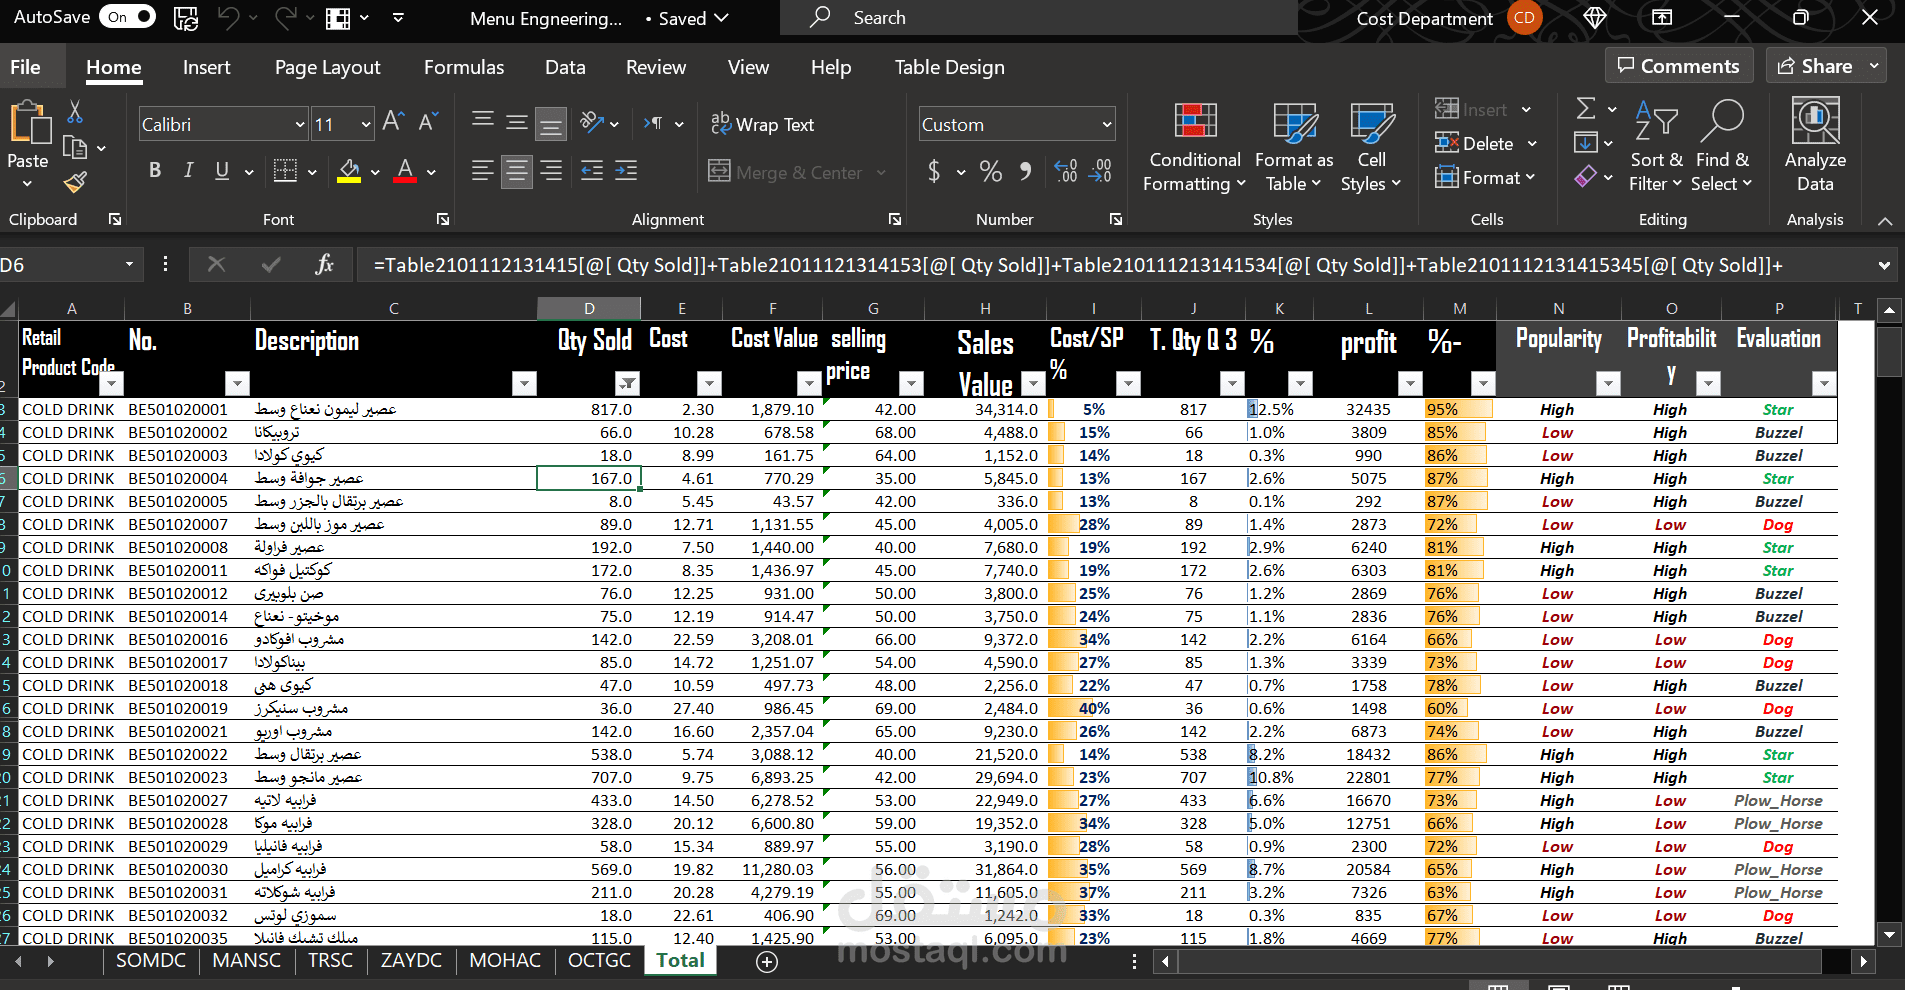This screenshot has width=1905, height=990.
Task: Open the fill color dropdown arrow
Action: click(x=375, y=172)
